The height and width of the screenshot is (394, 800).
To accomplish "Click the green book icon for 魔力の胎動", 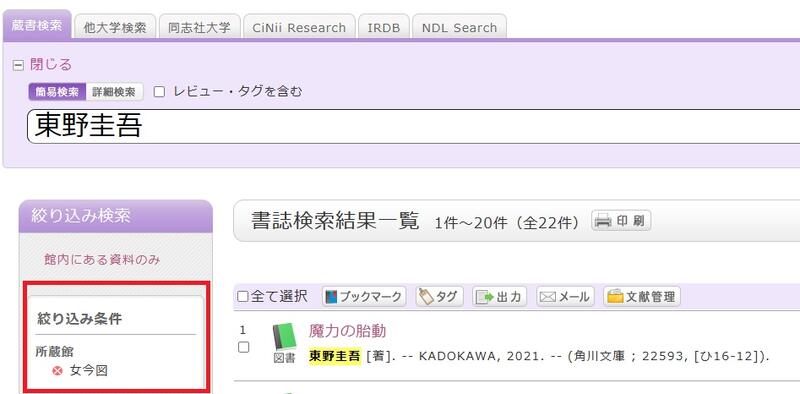I will tap(284, 336).
